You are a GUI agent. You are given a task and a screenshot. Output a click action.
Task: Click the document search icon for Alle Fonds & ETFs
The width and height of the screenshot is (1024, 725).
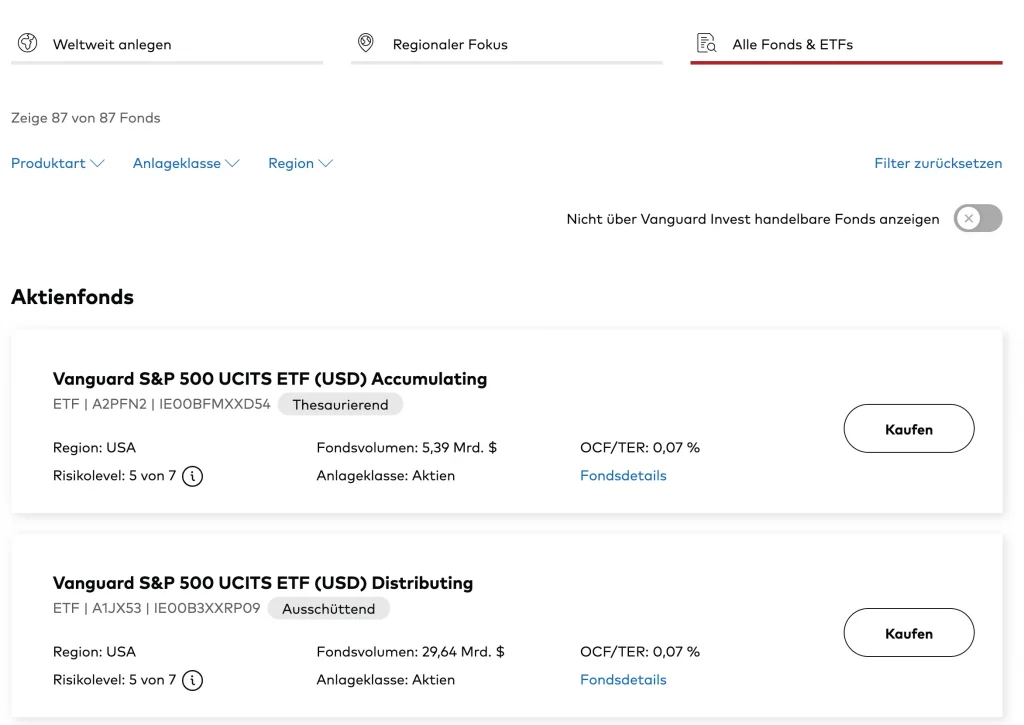point(707,44)
